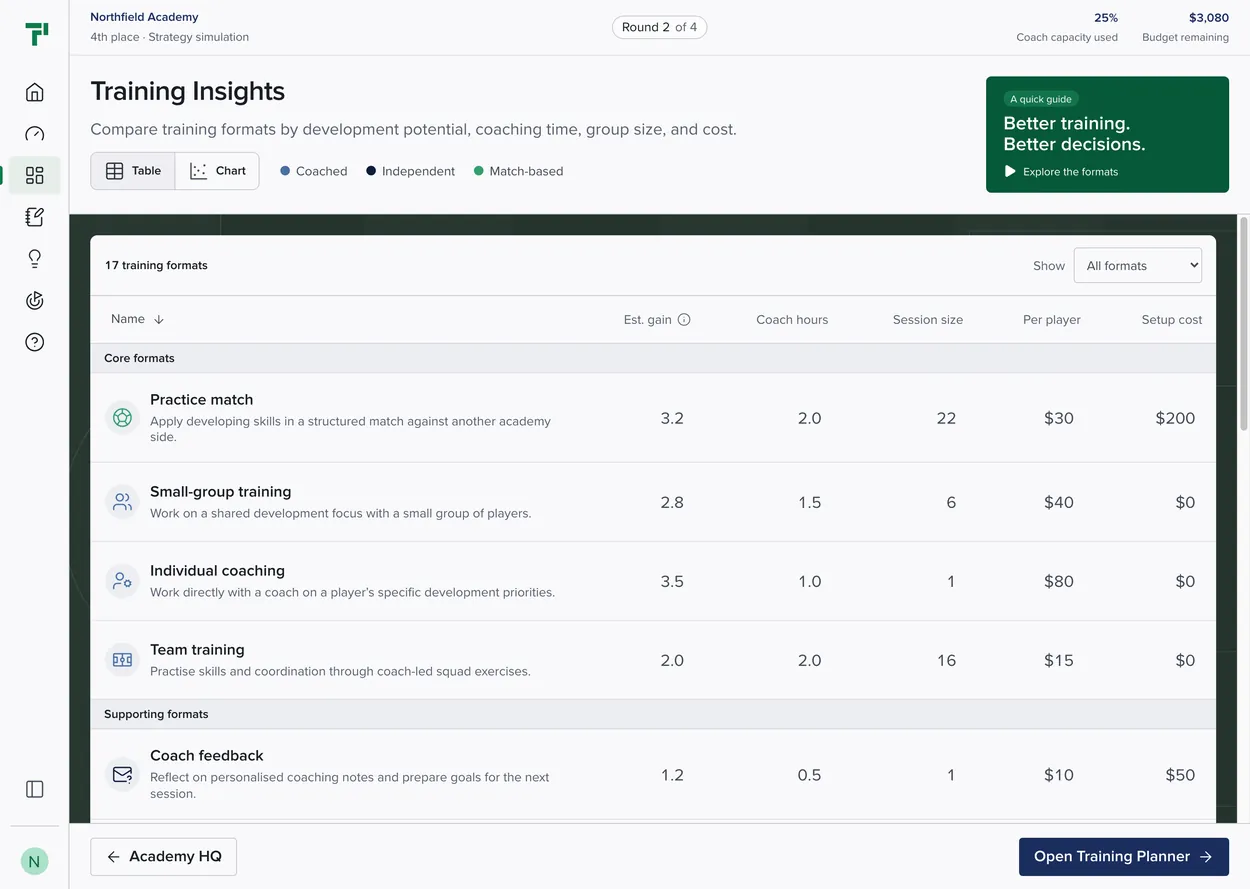Click the Practice match ball icon

pyautogui.click(x=122, y=418)
